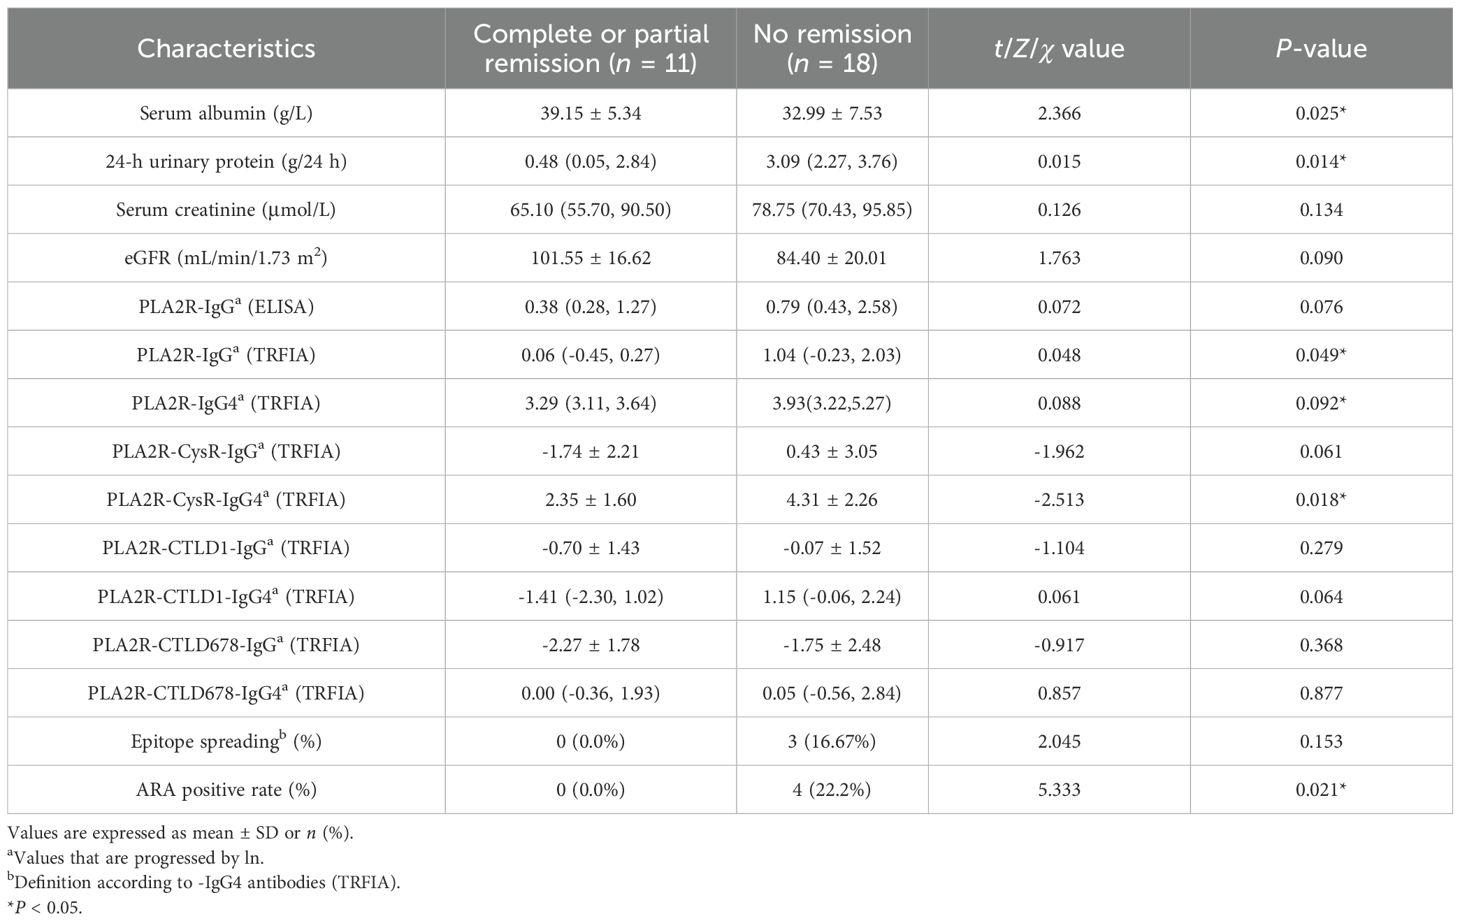This screenshot has width=1460, height=921.
Task: Select the Epitope spreading (%) row label
Action: point(226,741)
